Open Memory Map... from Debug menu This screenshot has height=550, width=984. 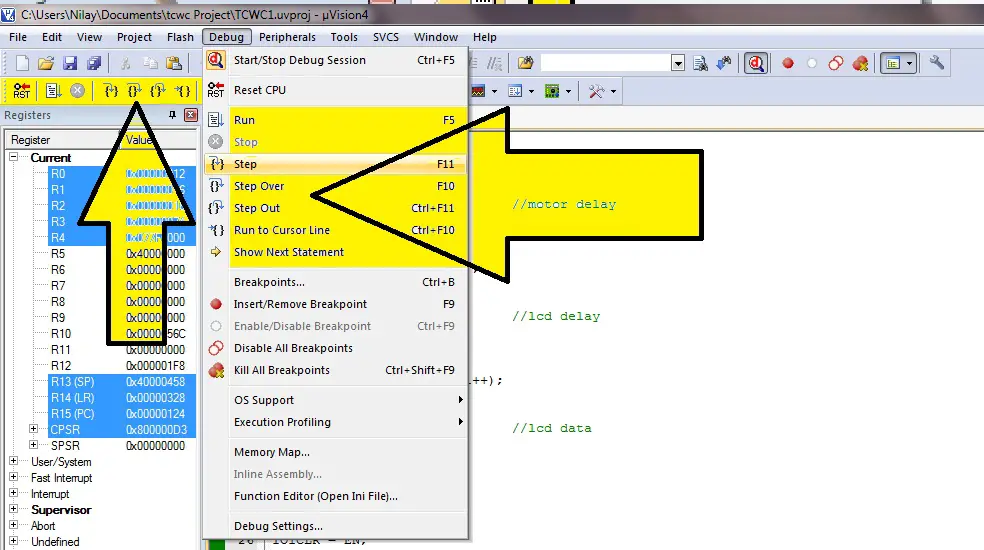click(x=336, y=452)
